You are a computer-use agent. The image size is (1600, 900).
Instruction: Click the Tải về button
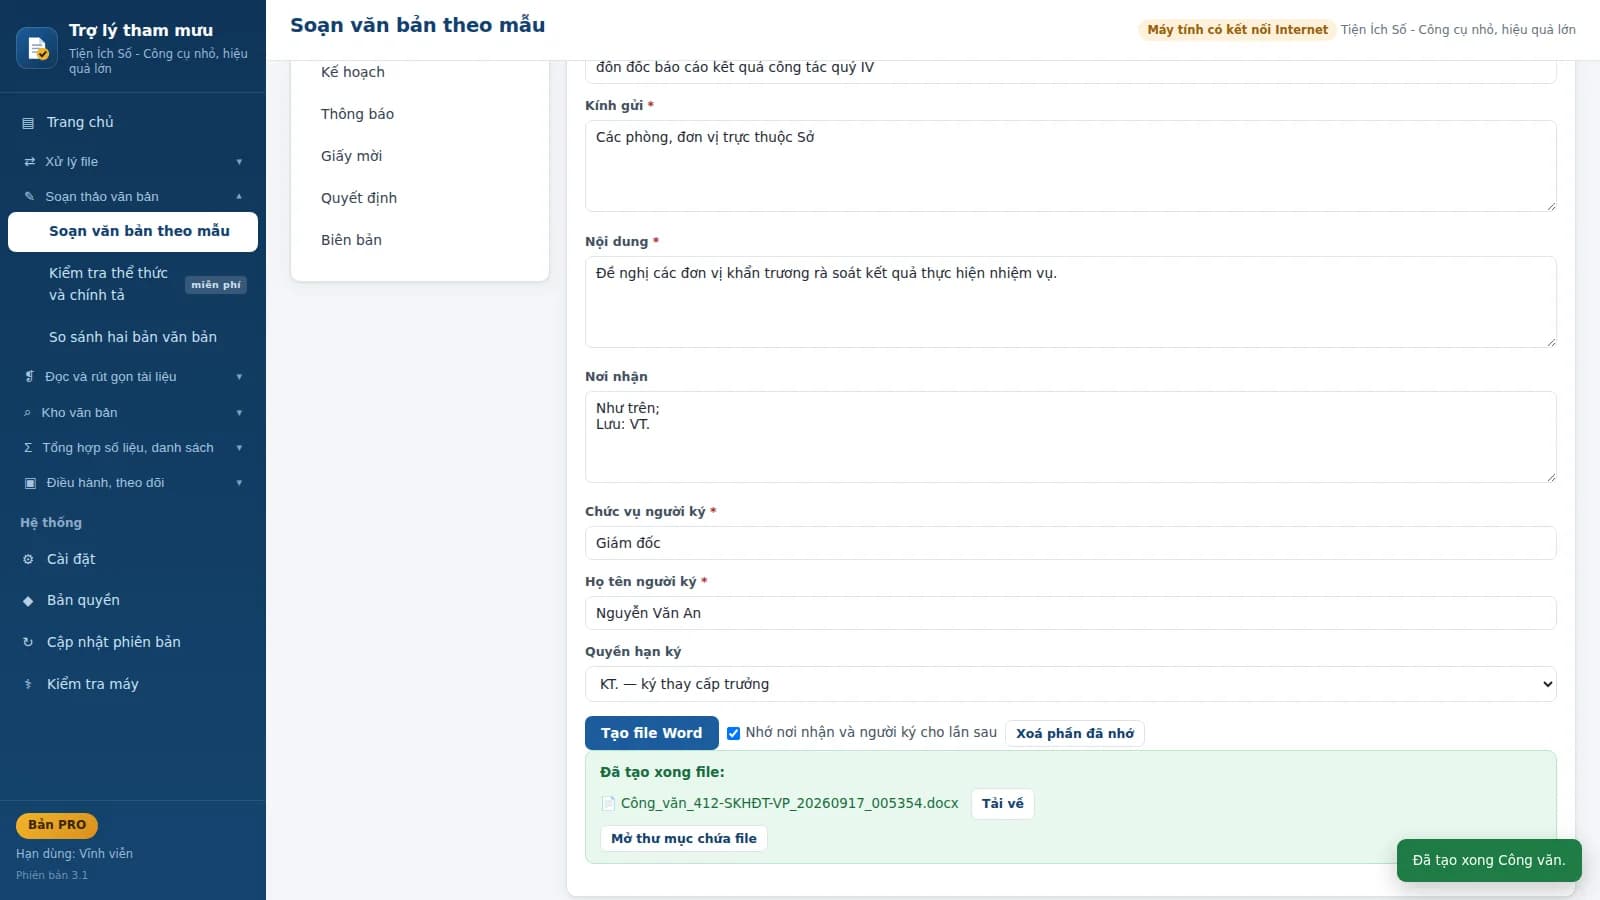(x=1003, y=804)
